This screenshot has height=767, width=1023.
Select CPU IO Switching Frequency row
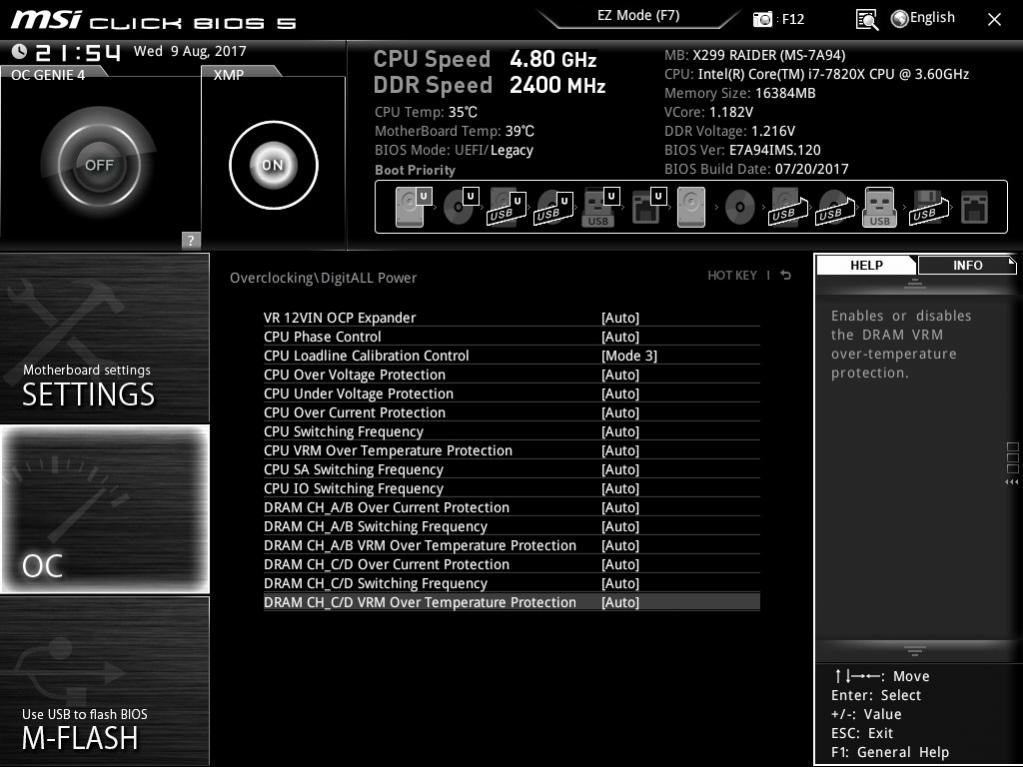tap(512, 489)
